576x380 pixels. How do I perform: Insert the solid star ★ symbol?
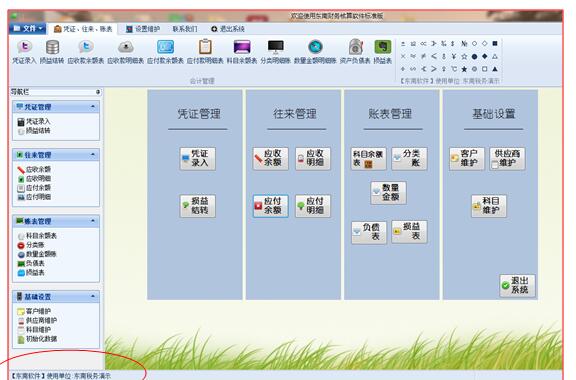point(464,69)
